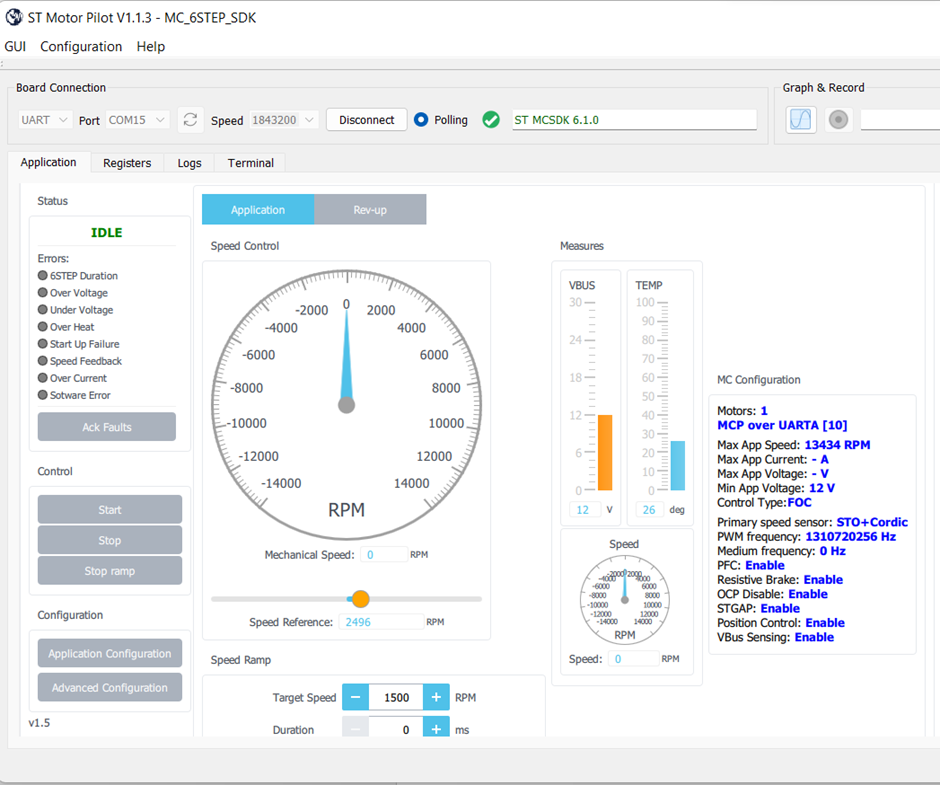Click the Mechanical Speed value field
The height and width of the screenshot is (785, 940).
click(x=384, y=555)
